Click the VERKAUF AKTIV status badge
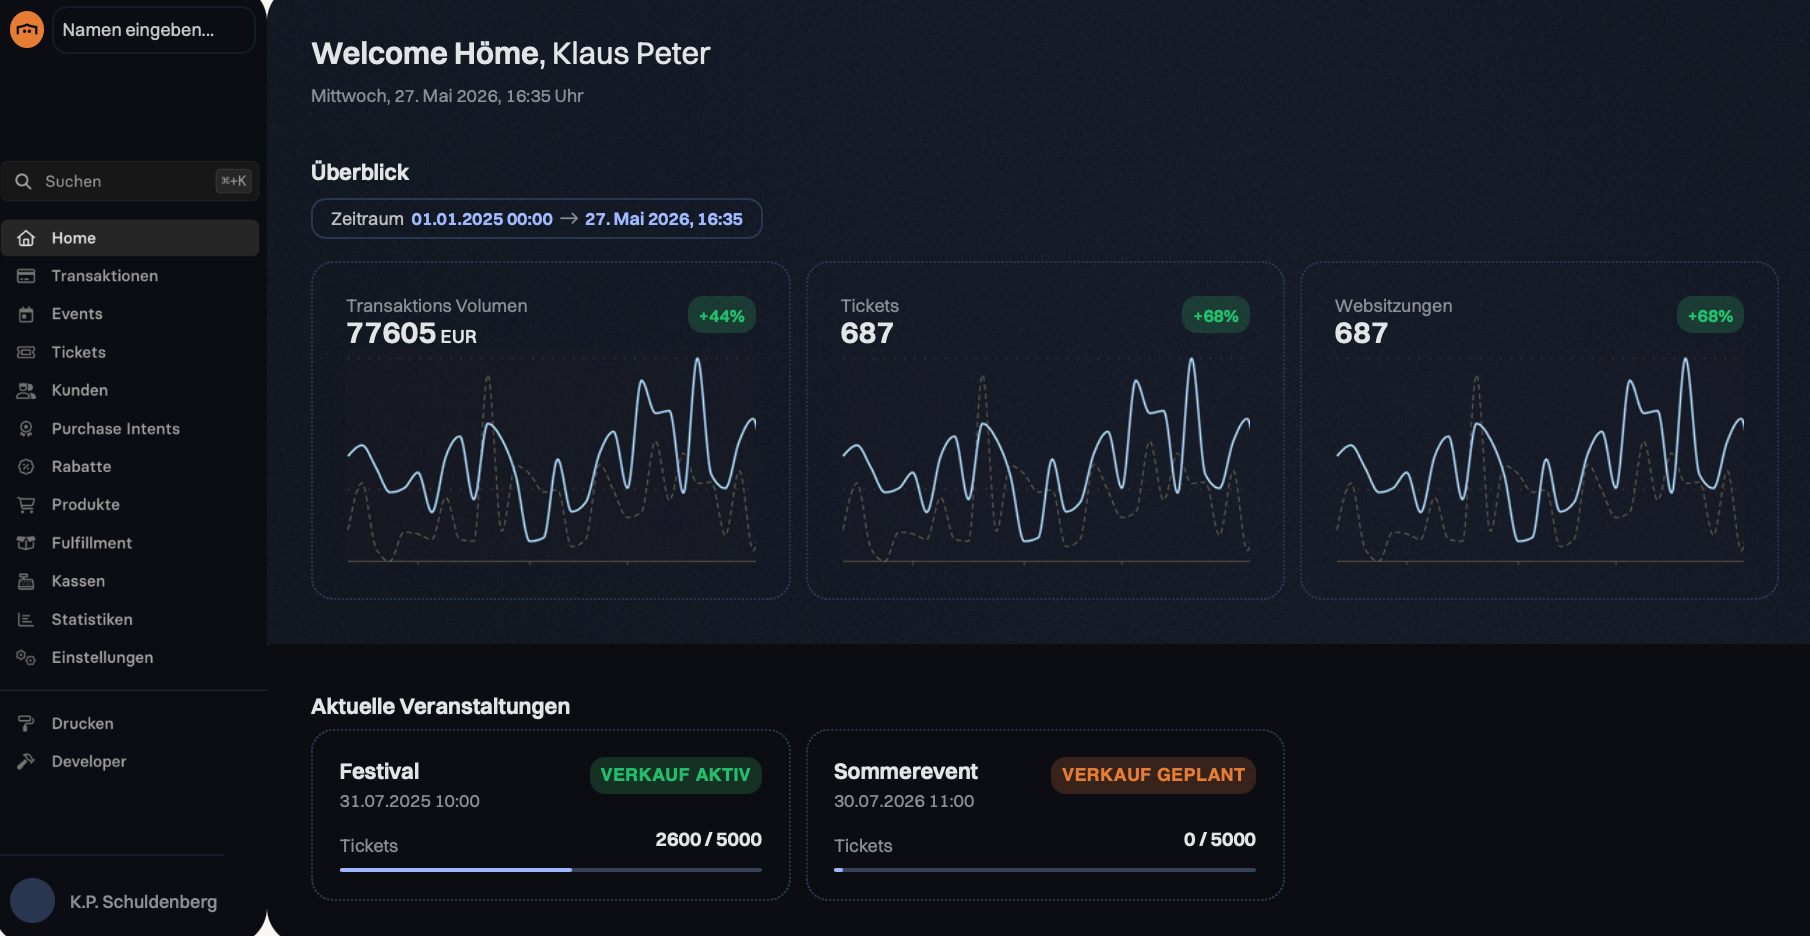The height and width of the screenshot is (936, 1810). pyautogui.click(x=676, y=775)
